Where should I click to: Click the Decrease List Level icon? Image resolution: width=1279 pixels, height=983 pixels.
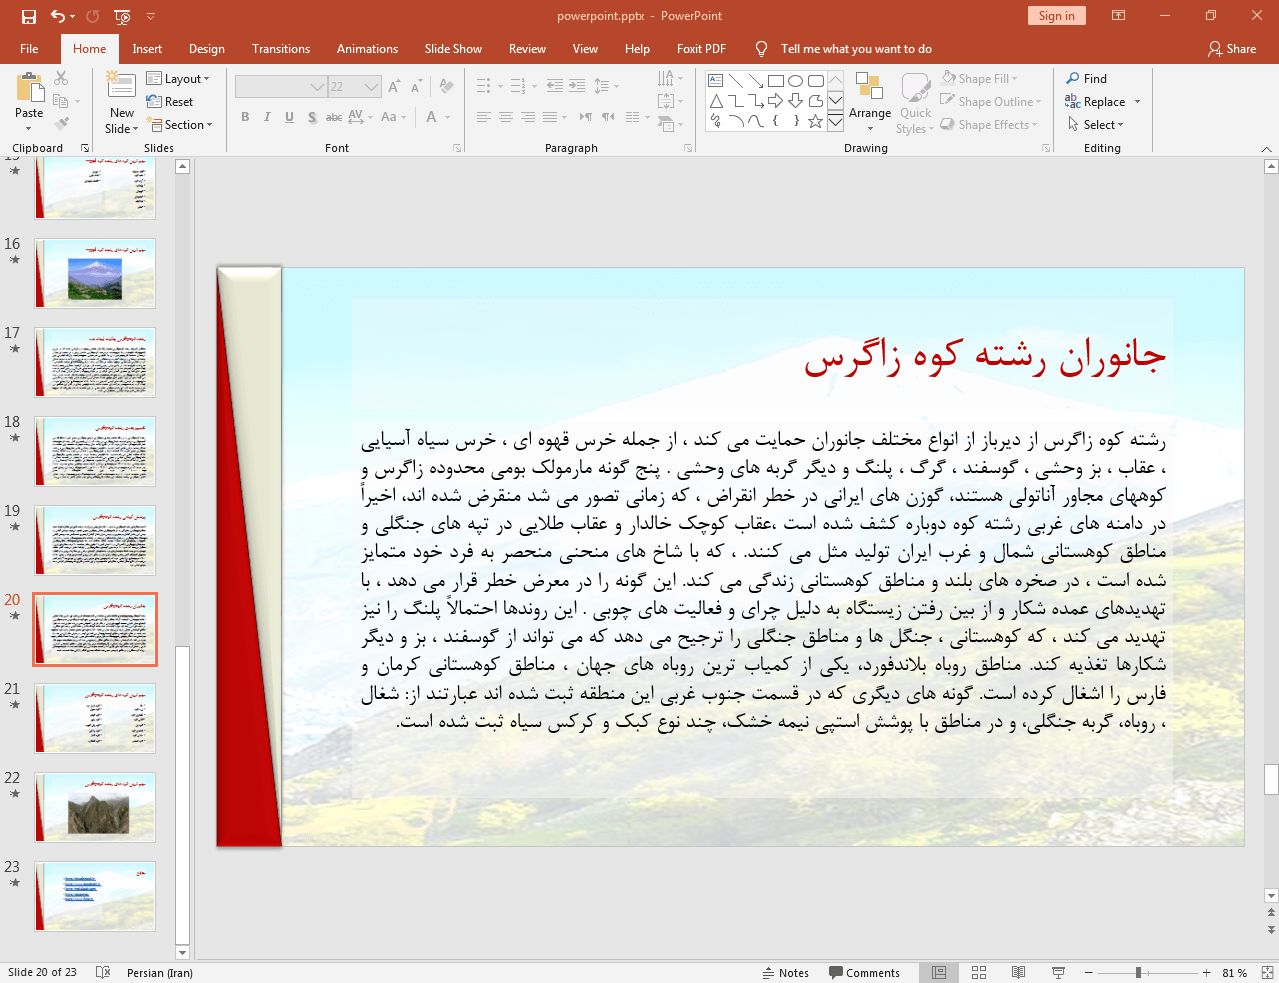(x=555, y=86)
